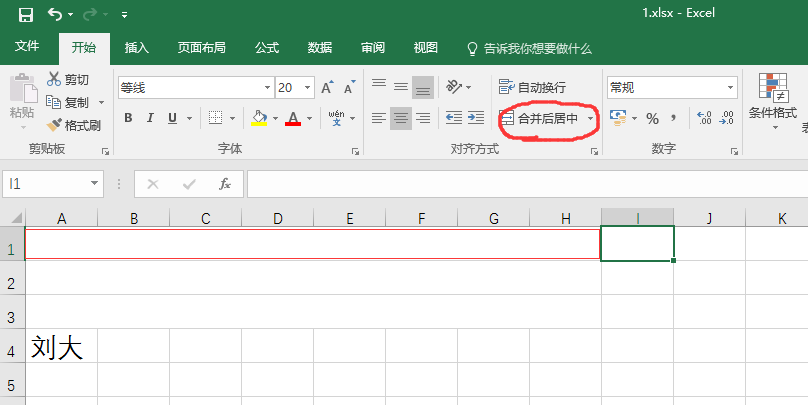
Task: Apply the yellow fill color bucket
Action: coord(259,118)
